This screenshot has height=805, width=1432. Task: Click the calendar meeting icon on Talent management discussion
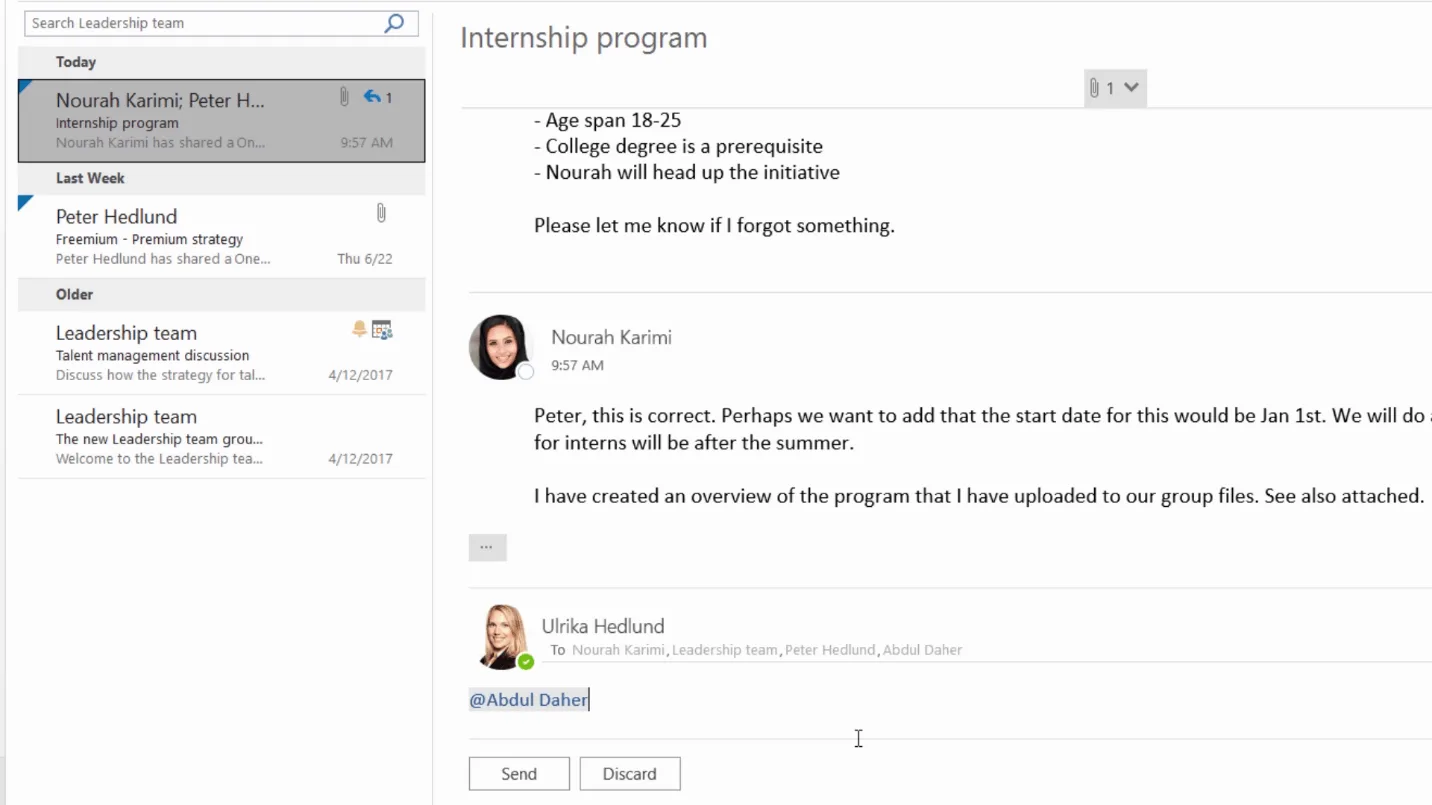click(382, 330)
